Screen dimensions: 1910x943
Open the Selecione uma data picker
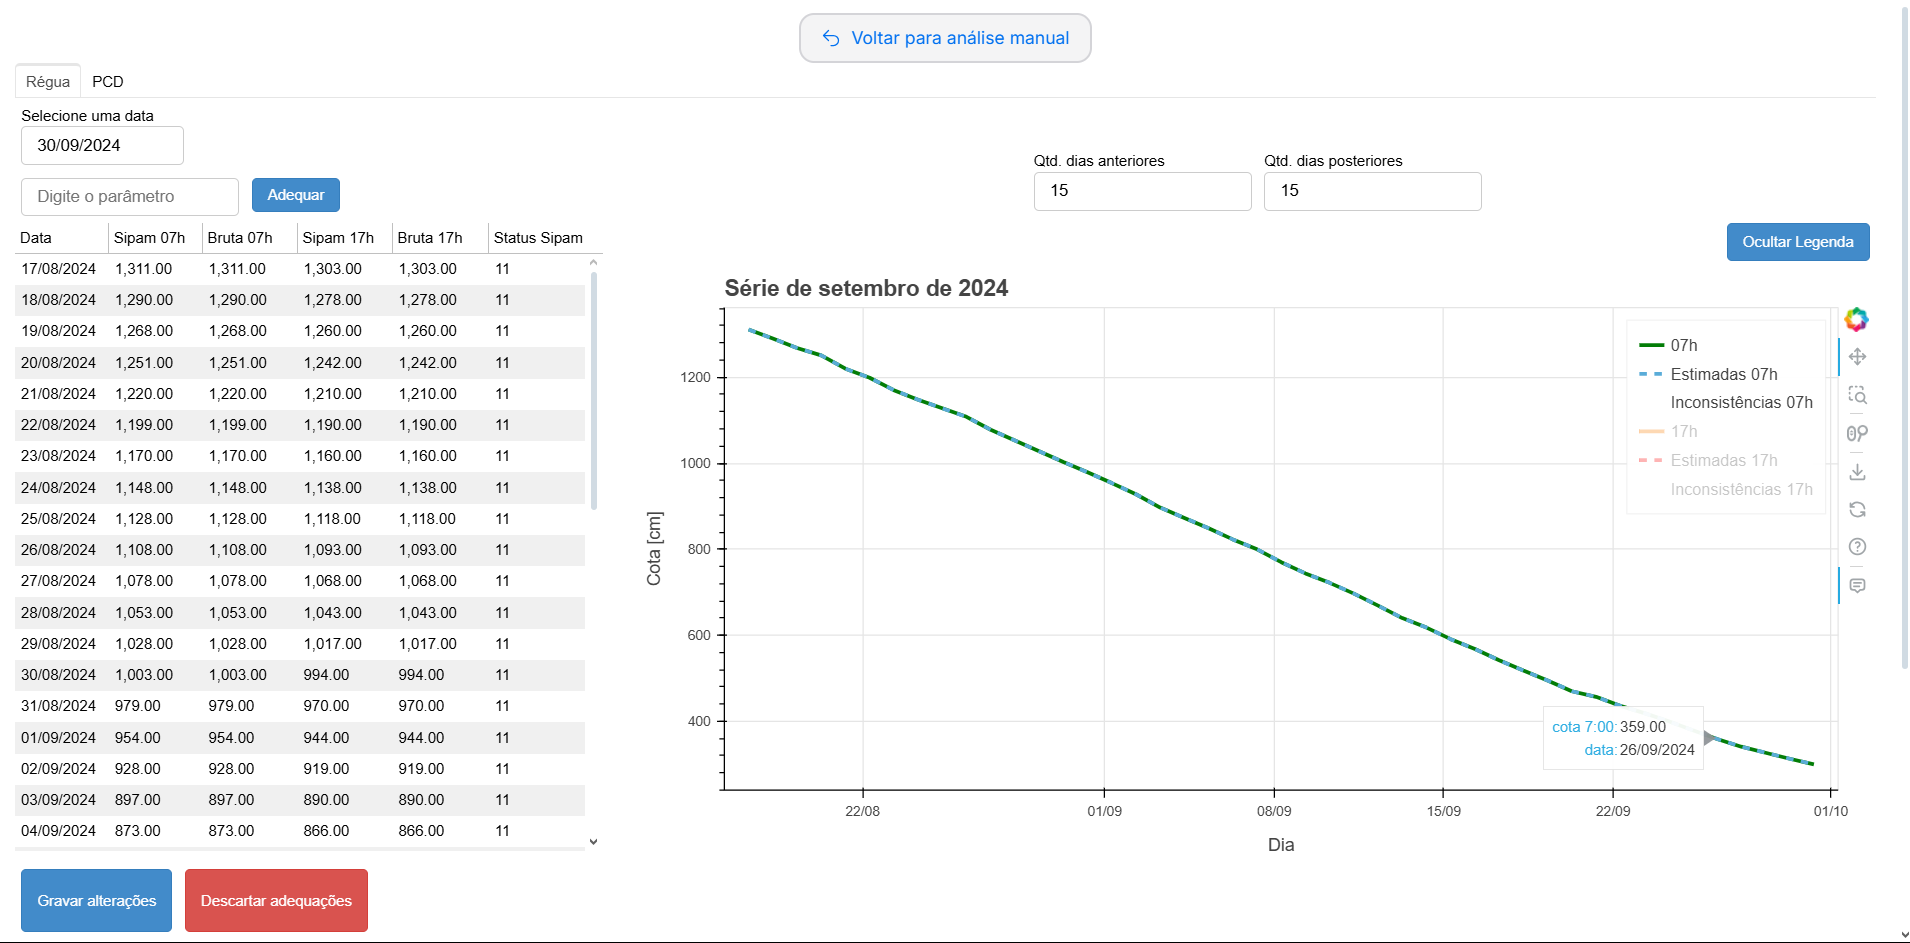tap(102, 145)
